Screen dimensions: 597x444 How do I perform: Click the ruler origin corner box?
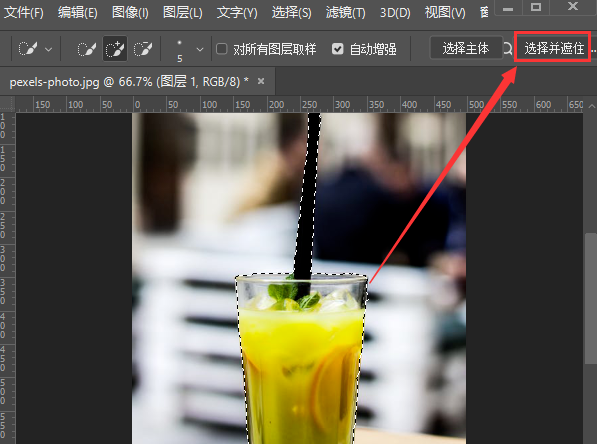pyautogui.click(x=7, y=104)
